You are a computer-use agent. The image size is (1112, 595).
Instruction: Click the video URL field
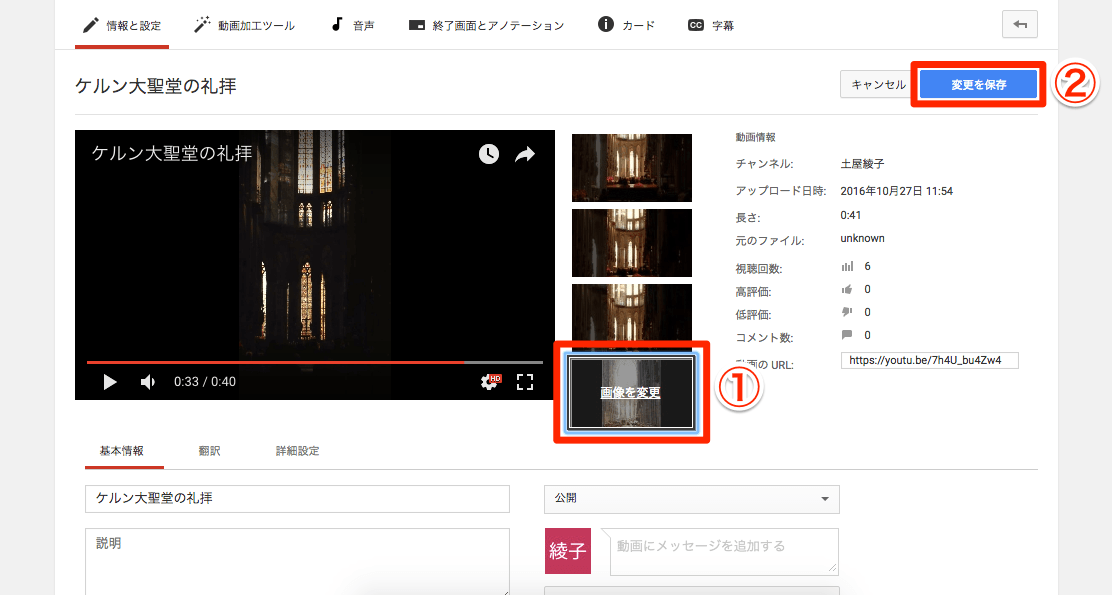[930, 360]
